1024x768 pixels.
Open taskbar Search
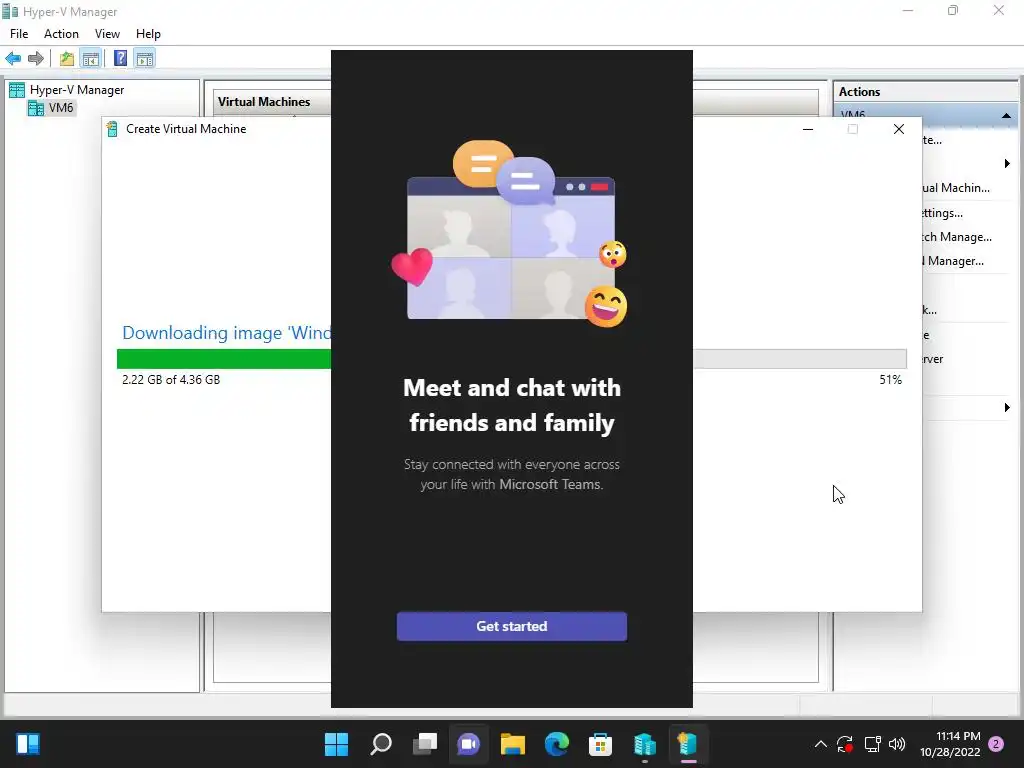381,744
